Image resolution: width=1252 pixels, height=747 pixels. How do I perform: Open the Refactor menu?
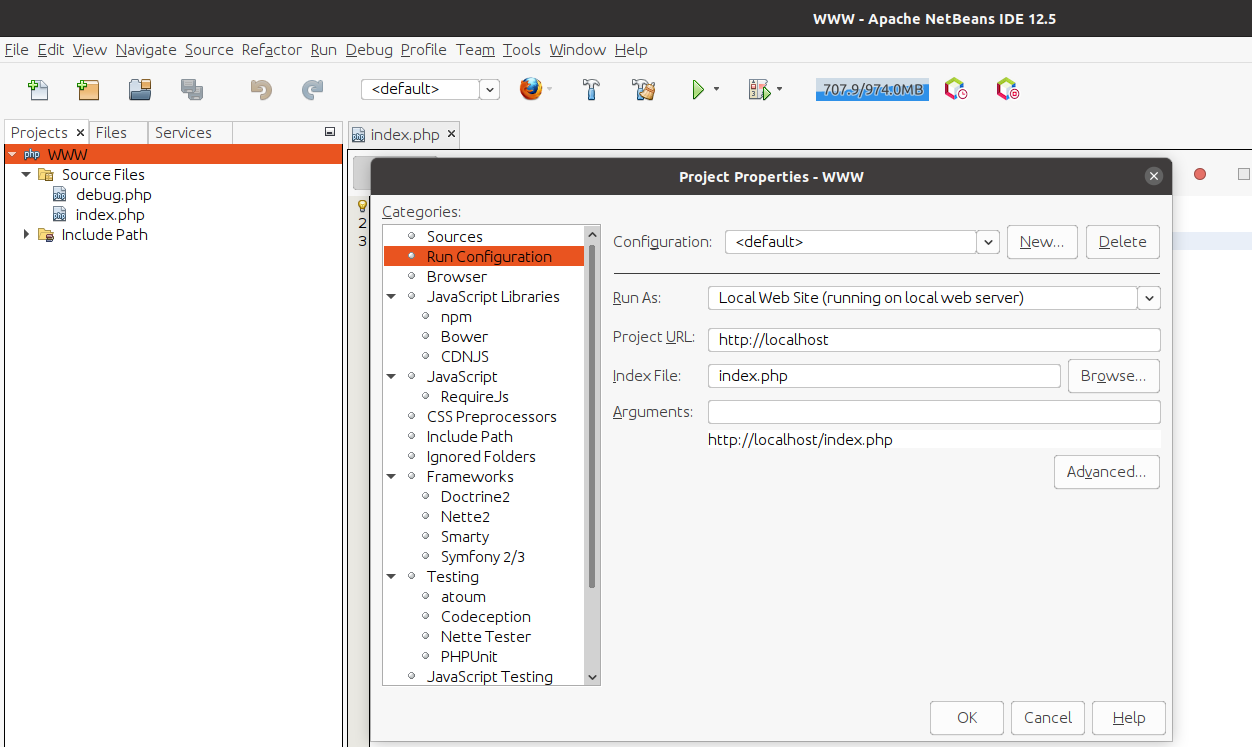[x=272, y=50]
